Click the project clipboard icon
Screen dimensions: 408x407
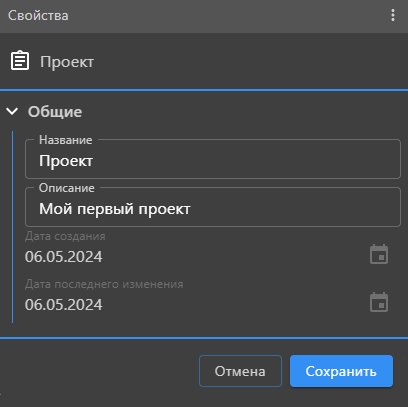20,61
